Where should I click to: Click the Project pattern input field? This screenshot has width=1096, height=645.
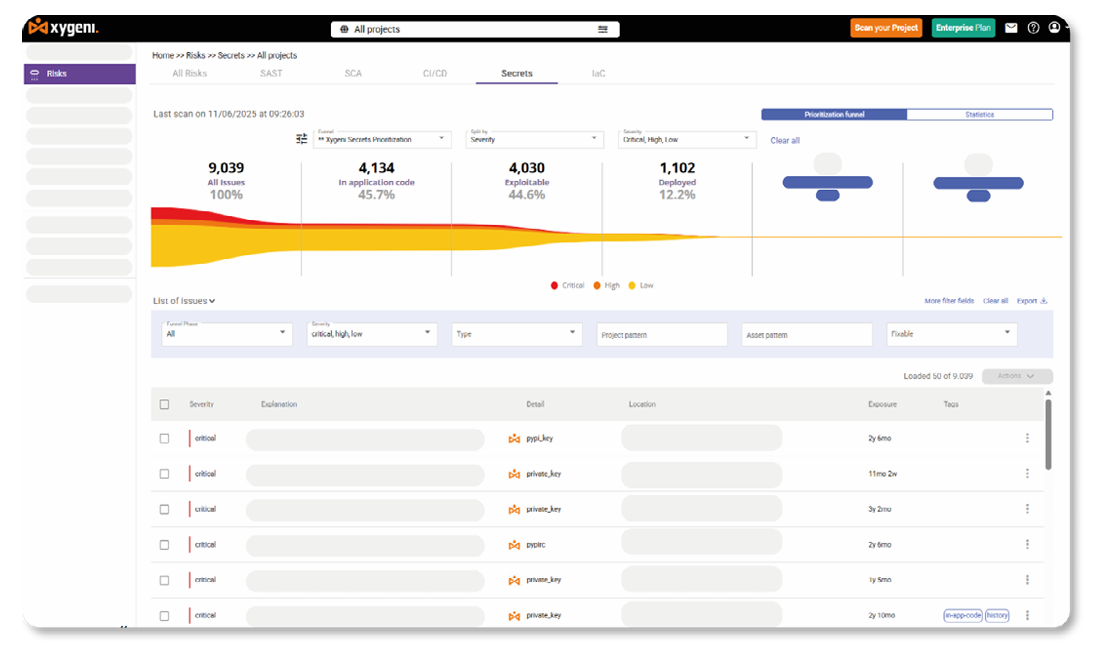[661, 335]
